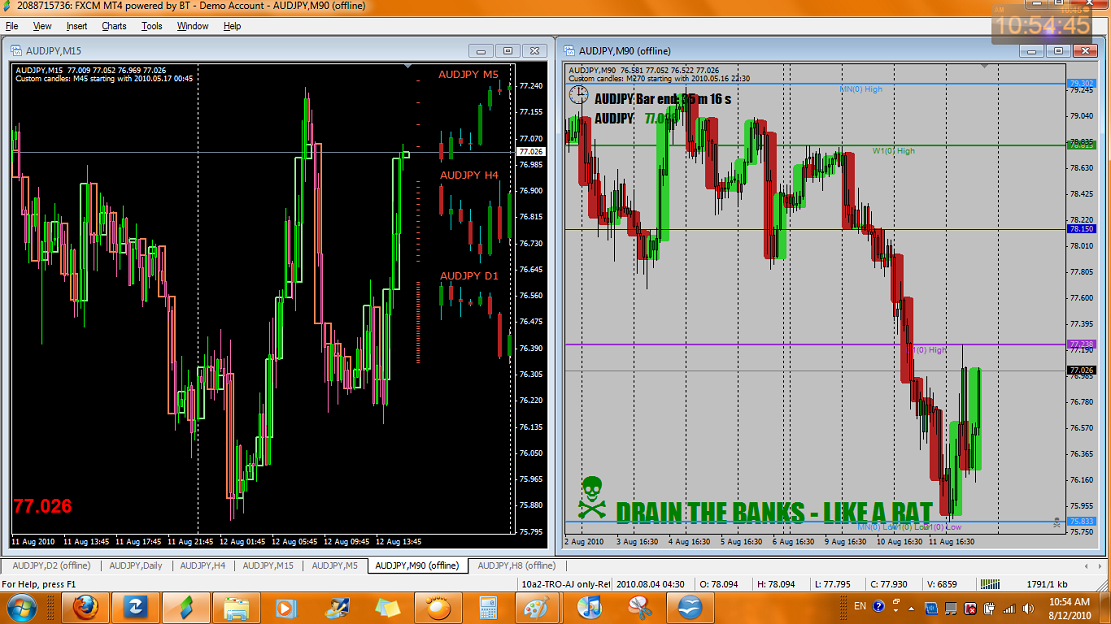Click the 77.026 price label on M15 axis

[x=530, y=152]
